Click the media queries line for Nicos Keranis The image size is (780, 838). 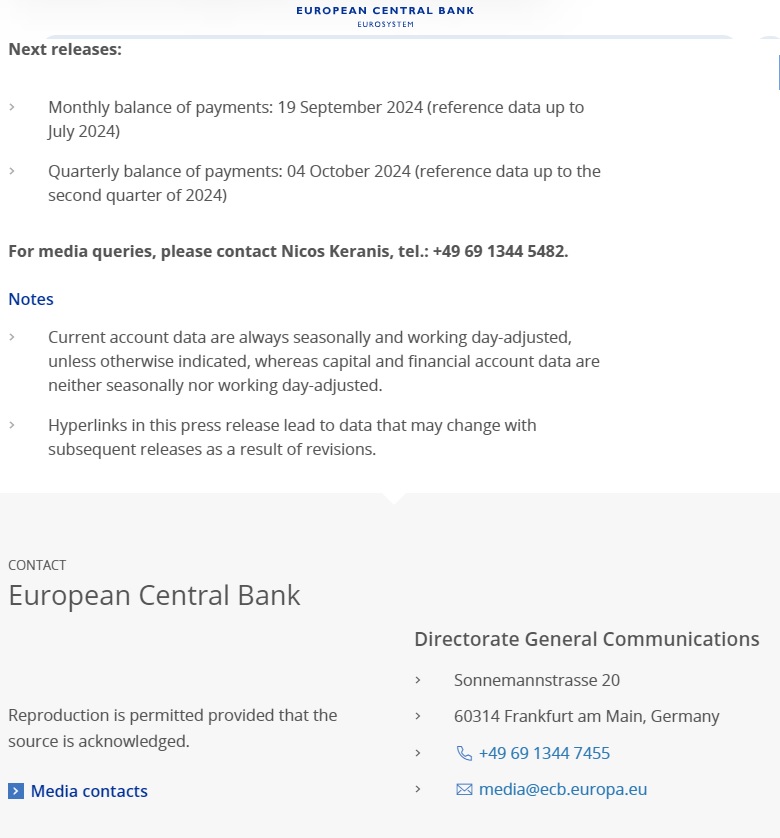click(x=288, y=251)
